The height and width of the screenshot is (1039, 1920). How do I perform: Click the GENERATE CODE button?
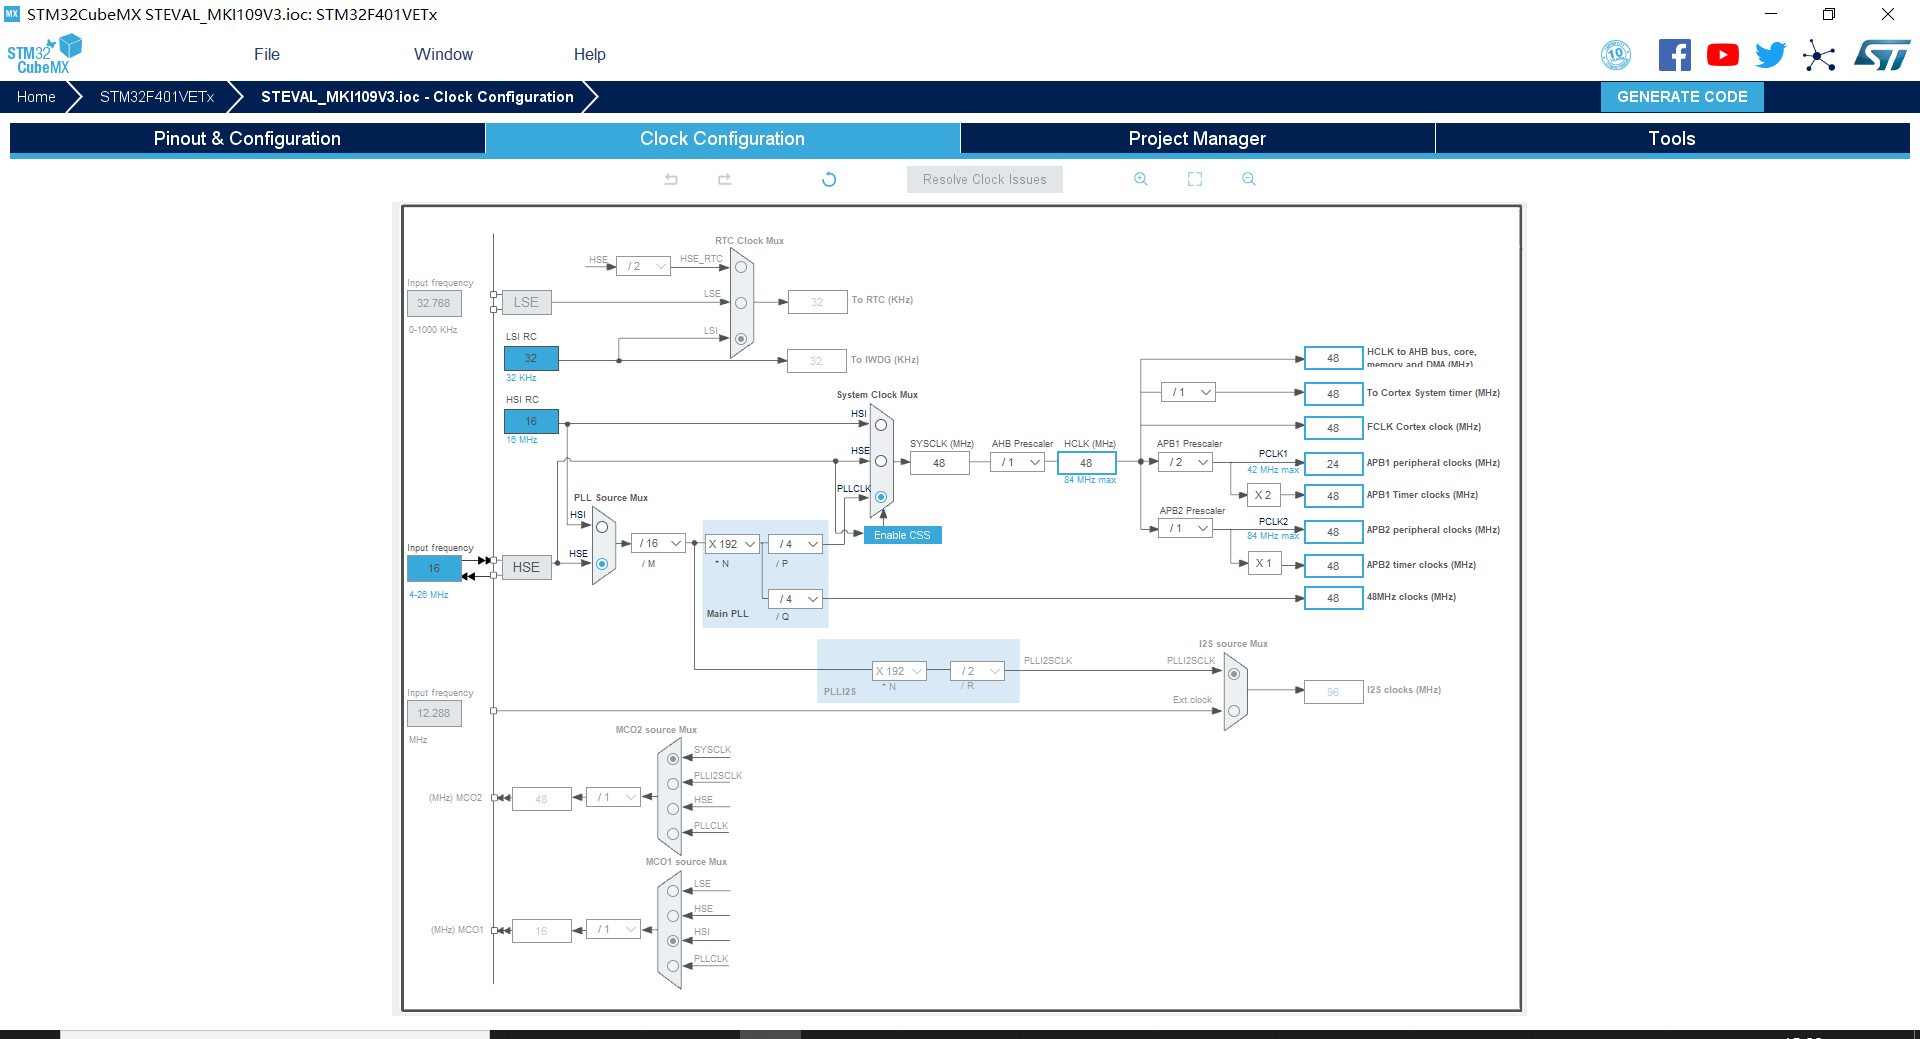coord(1682,97)
